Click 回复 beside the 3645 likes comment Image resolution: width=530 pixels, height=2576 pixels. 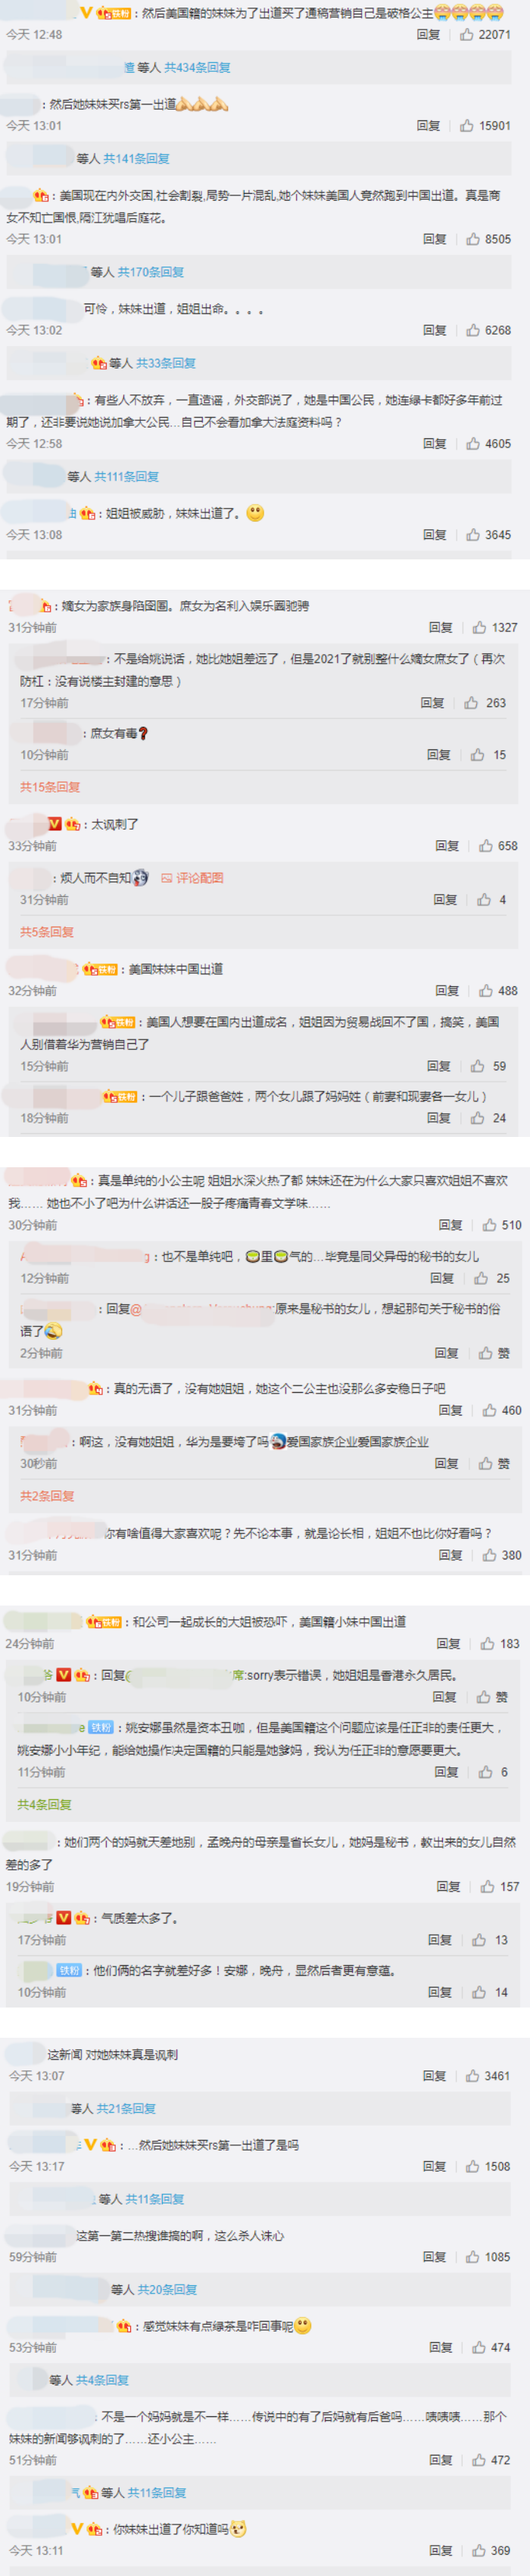click(435, 534)
